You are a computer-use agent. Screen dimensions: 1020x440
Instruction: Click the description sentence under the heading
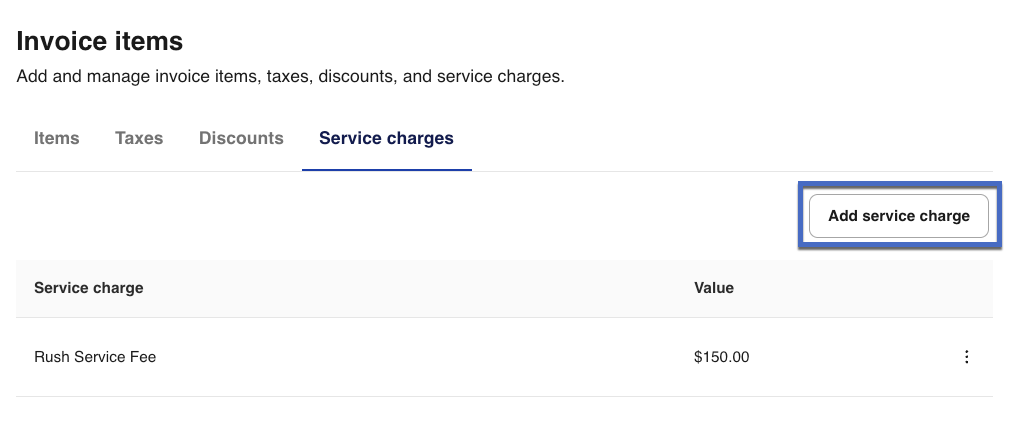[x=290, y=76]
